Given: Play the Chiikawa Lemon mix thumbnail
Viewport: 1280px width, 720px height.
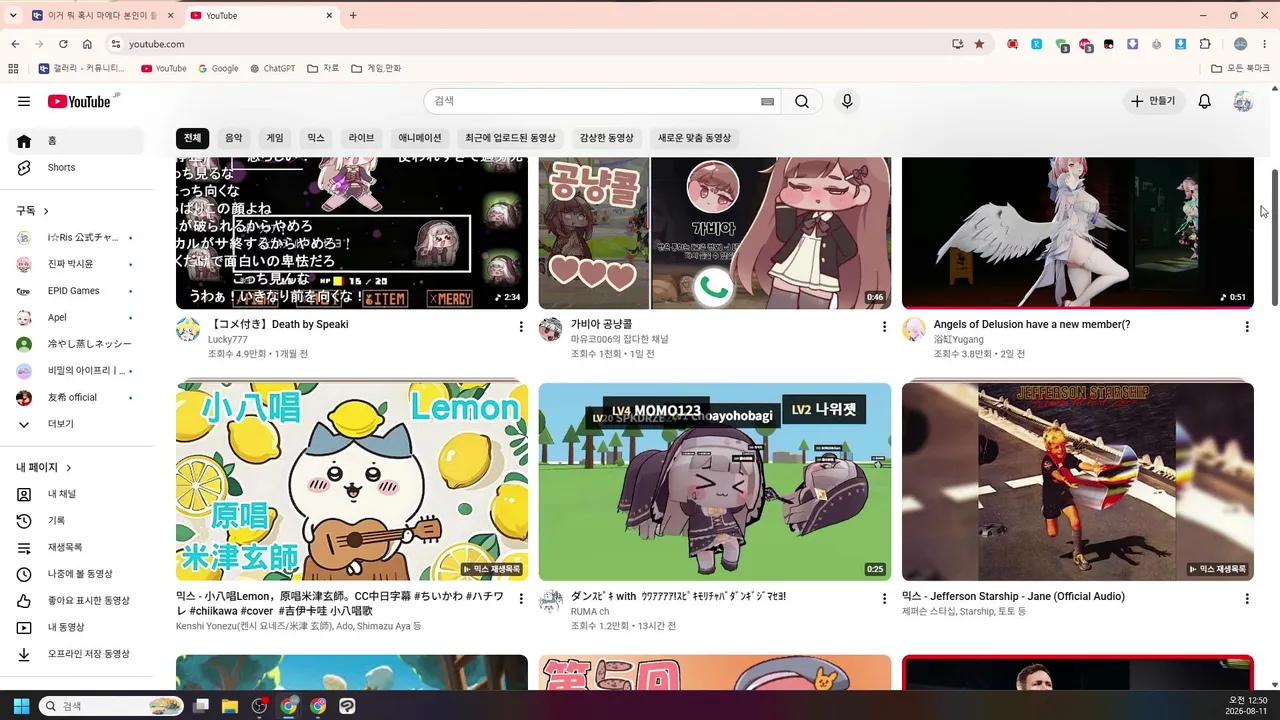Looking at the screenshot, I should point(352,482).
